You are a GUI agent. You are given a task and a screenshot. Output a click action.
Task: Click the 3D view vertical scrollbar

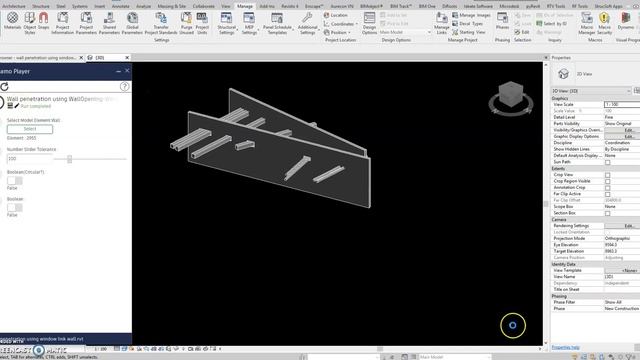point(546,203)
